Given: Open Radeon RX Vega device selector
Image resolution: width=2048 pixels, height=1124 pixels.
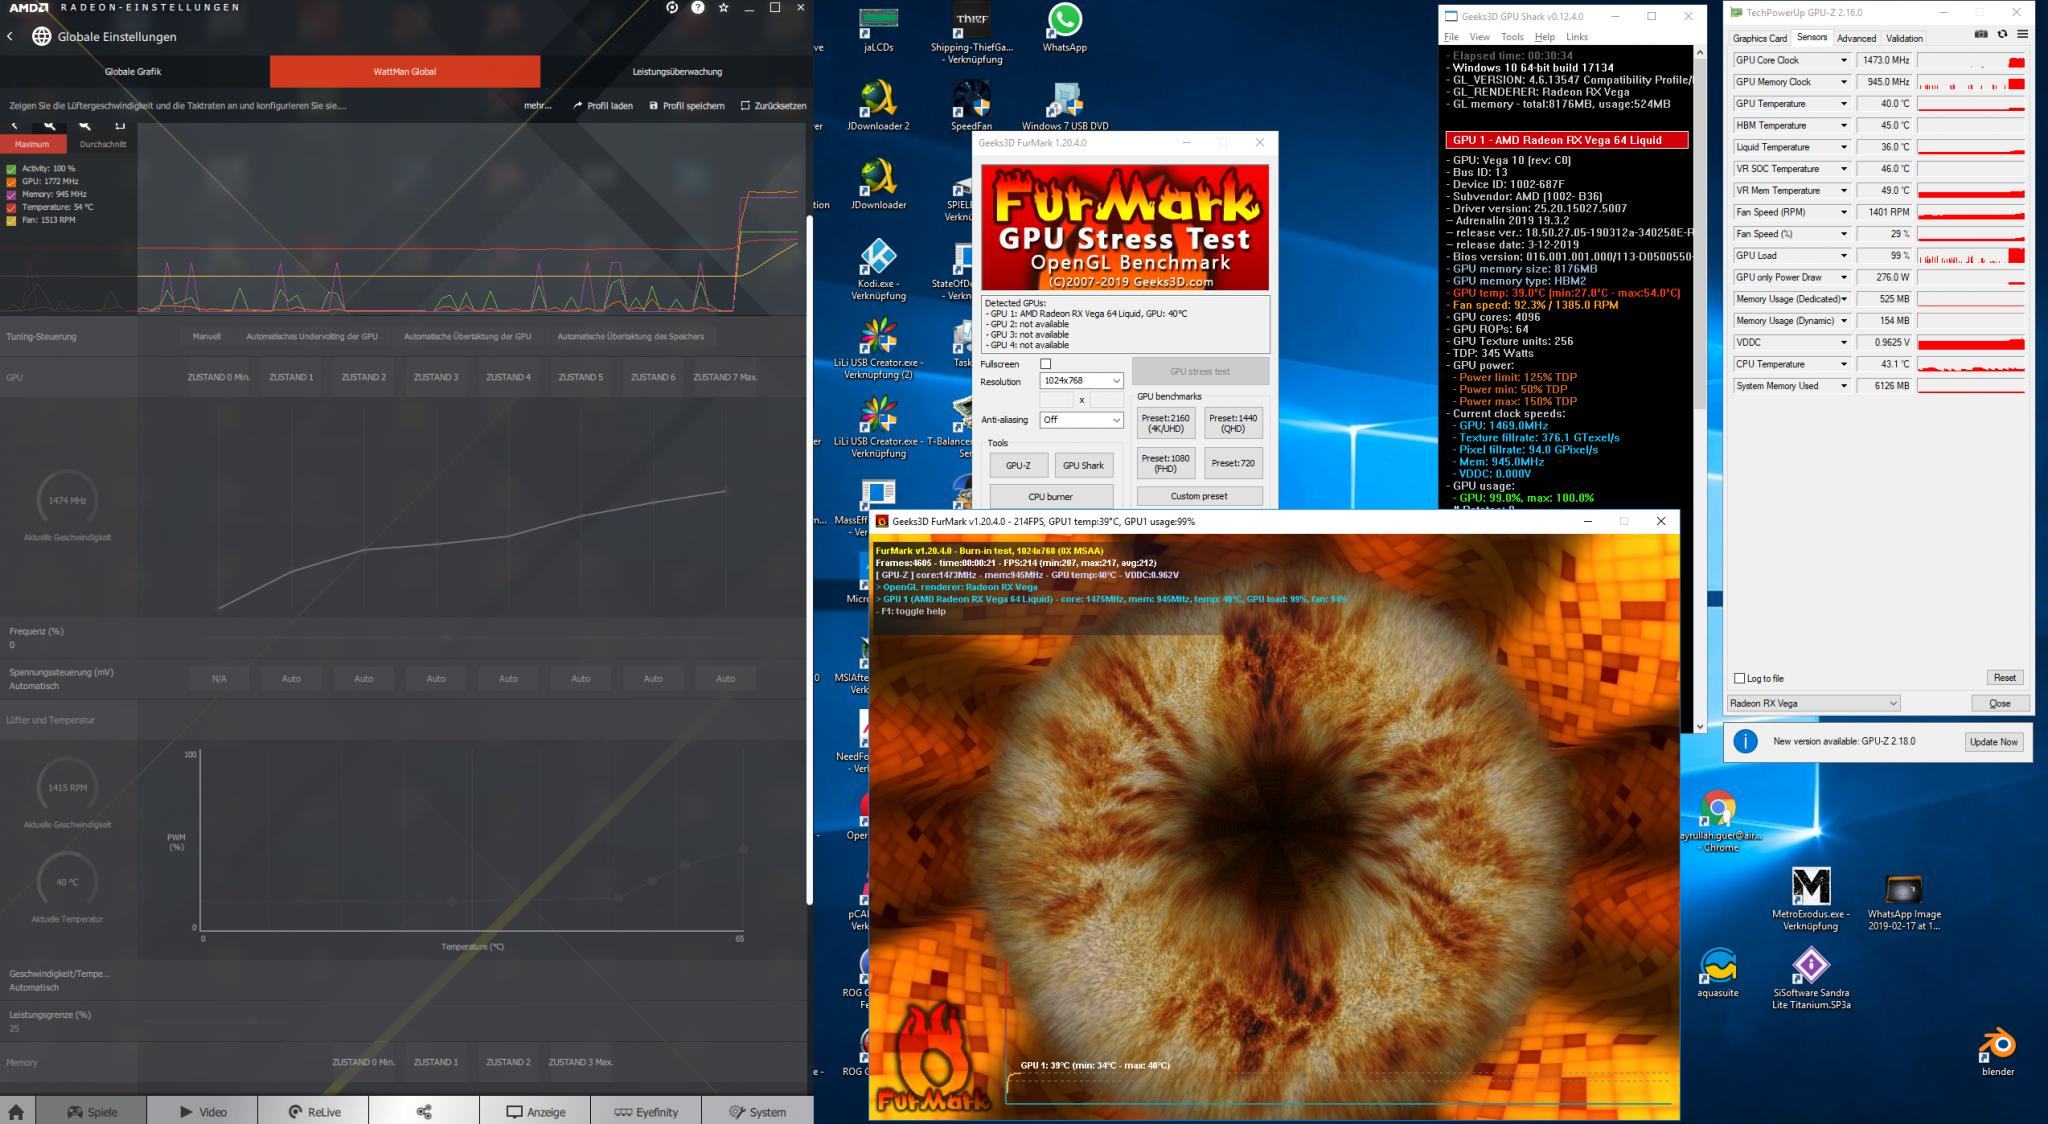Looking at the screenshot, I should (x=1813, y=703).
